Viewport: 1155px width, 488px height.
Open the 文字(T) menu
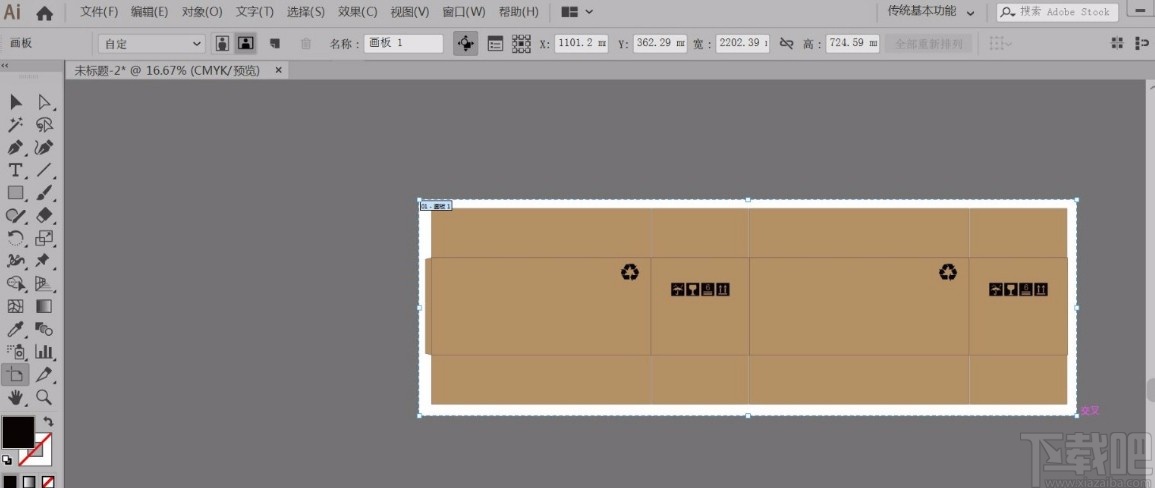(255, 12)
